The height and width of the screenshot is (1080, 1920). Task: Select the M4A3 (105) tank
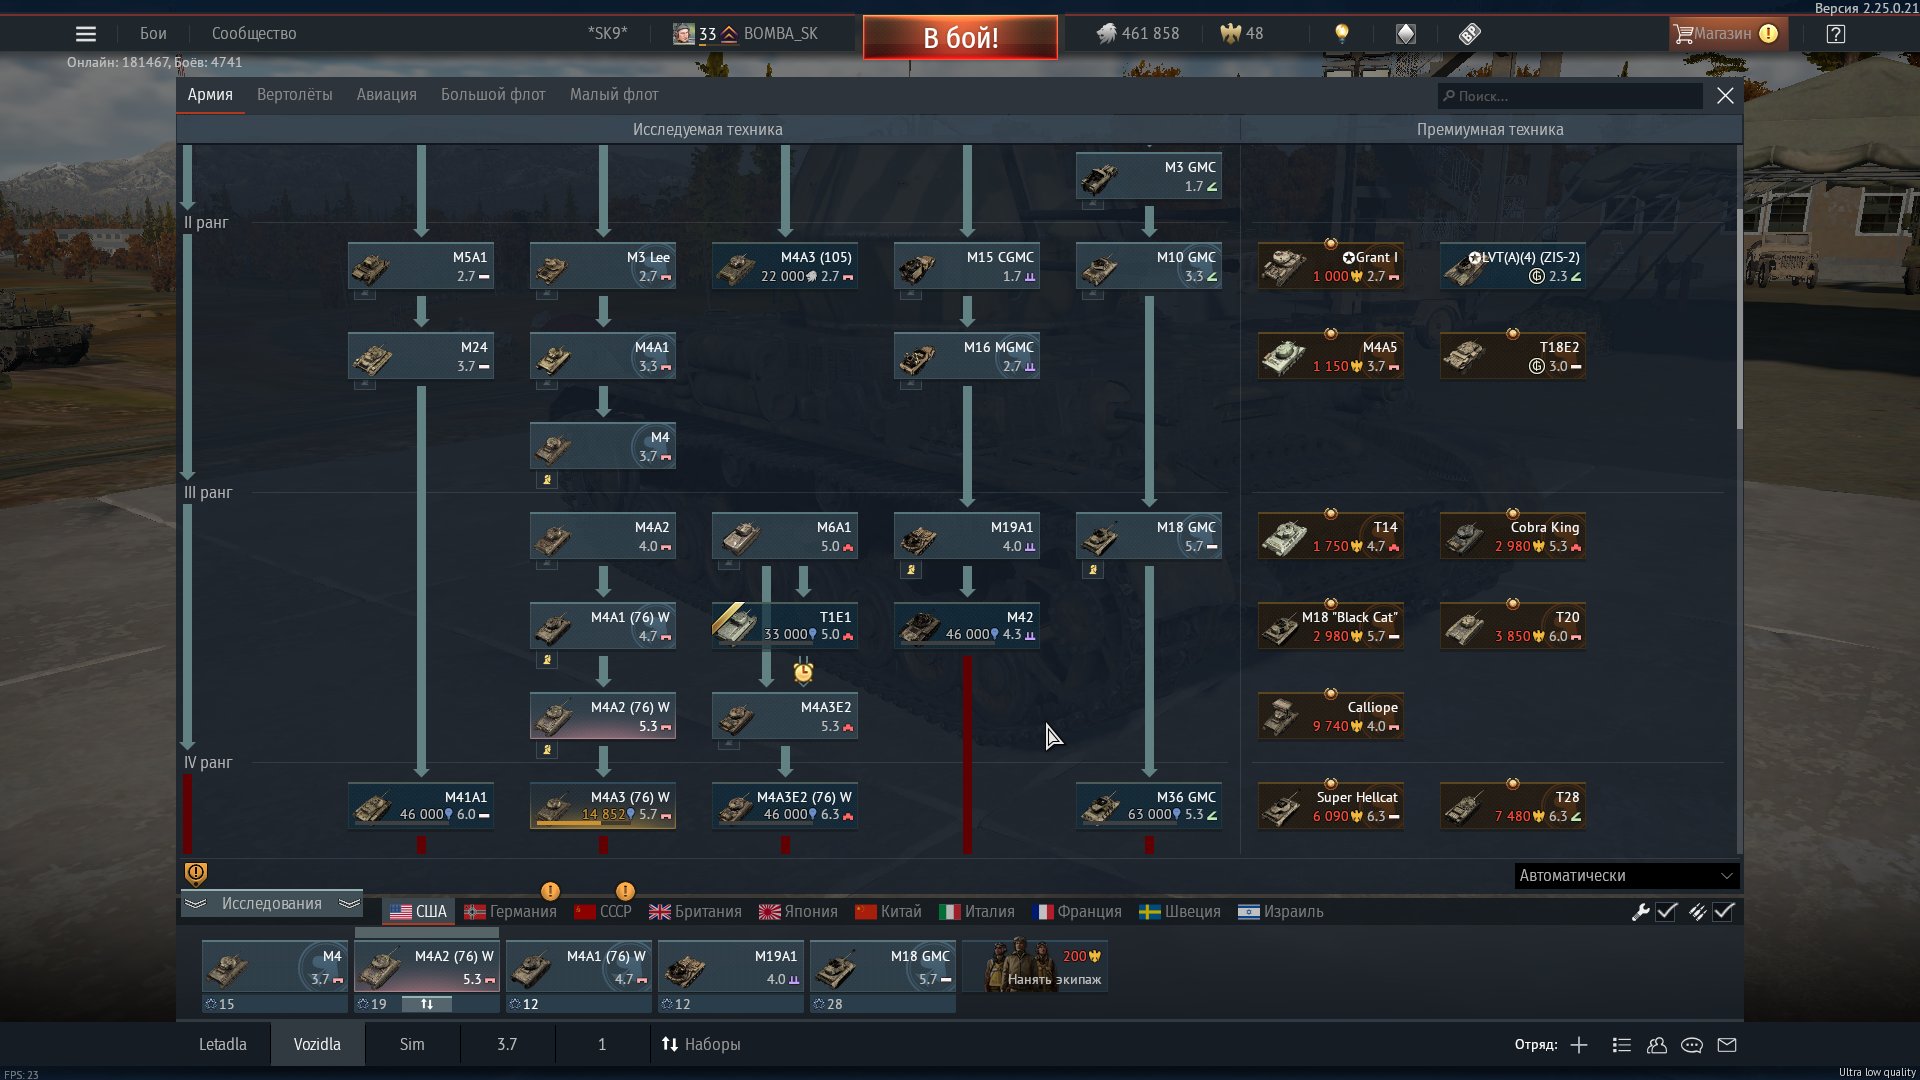[785, 266]
